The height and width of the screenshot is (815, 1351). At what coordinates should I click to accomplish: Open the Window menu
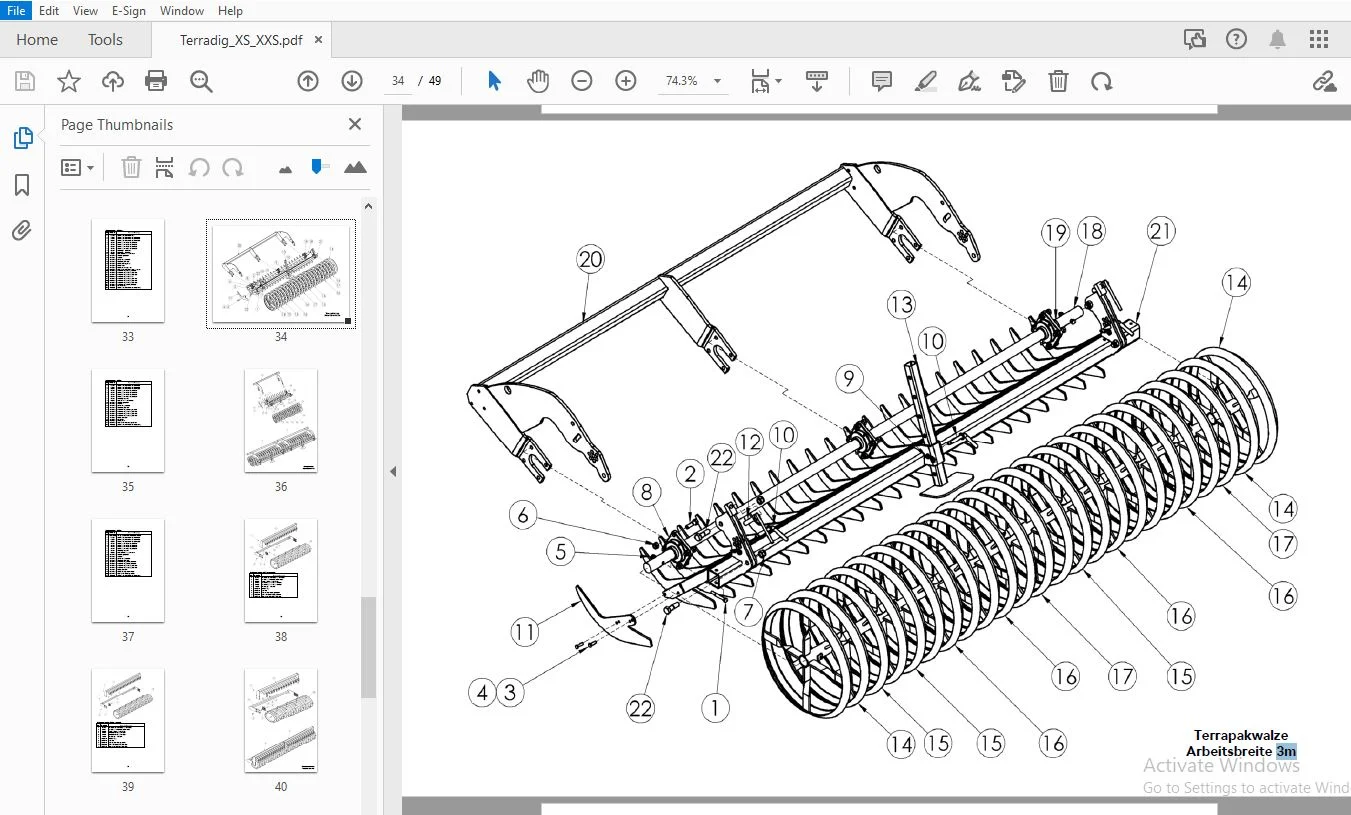(x=182, y=11)
